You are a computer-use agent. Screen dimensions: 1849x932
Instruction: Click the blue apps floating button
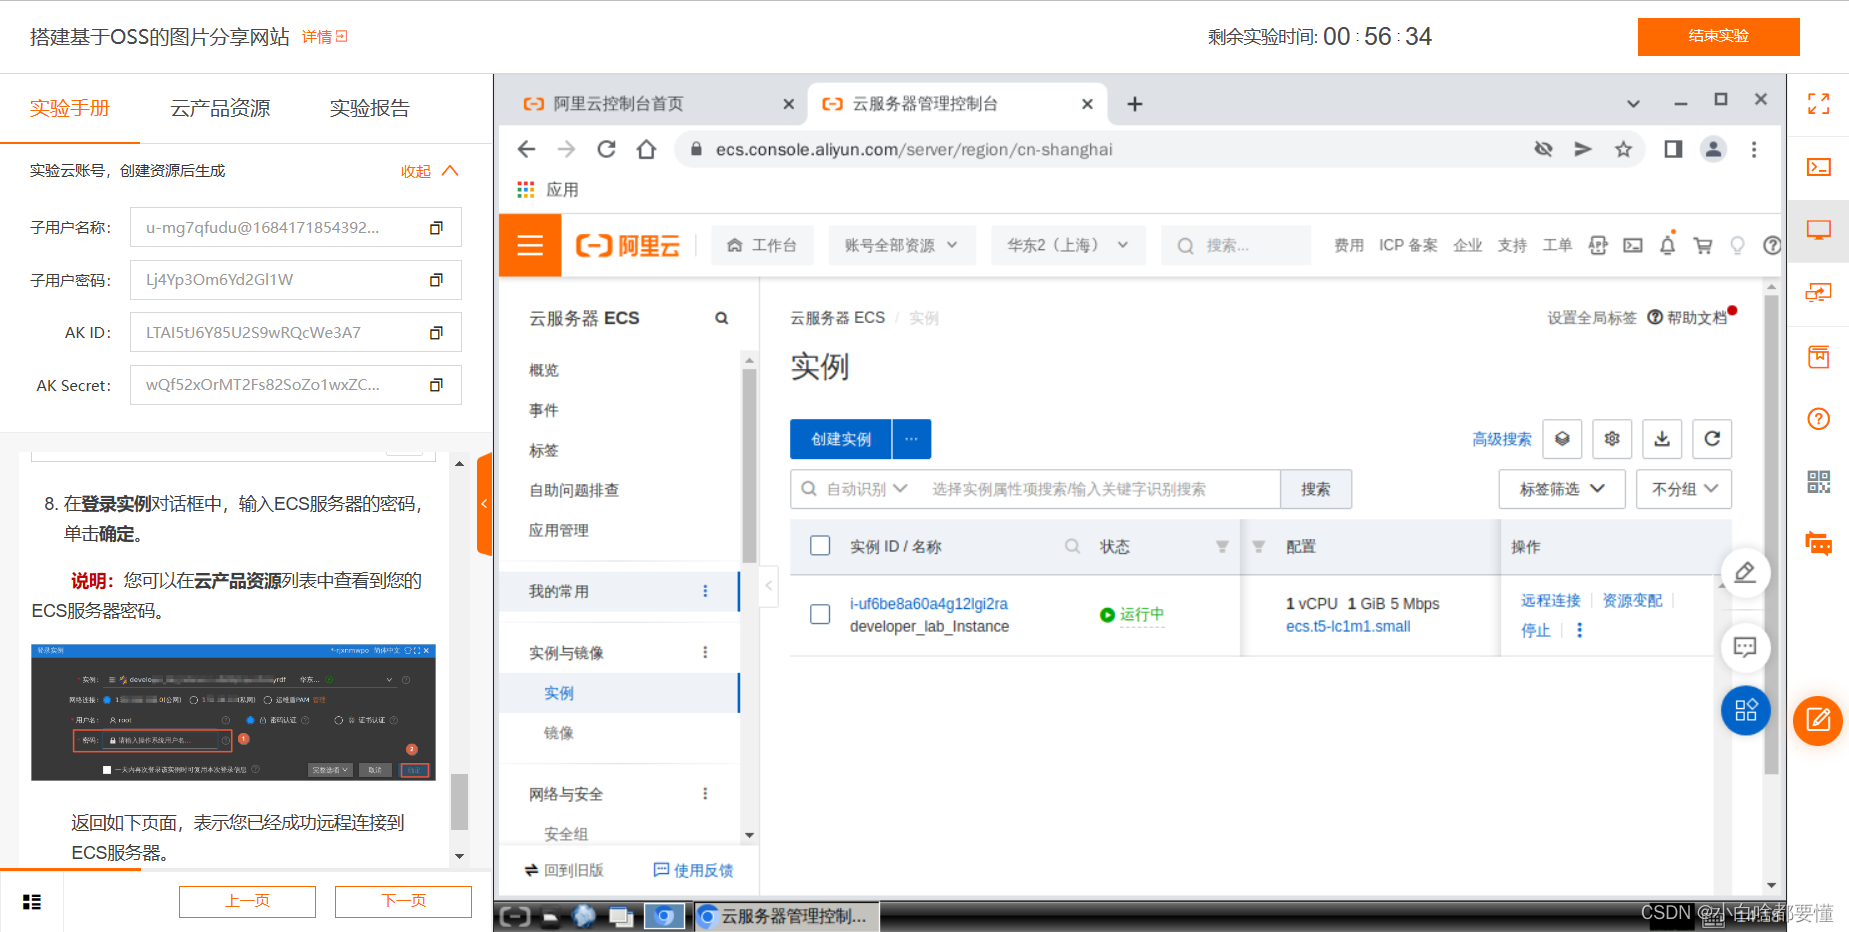click(x=1746, y=710)
